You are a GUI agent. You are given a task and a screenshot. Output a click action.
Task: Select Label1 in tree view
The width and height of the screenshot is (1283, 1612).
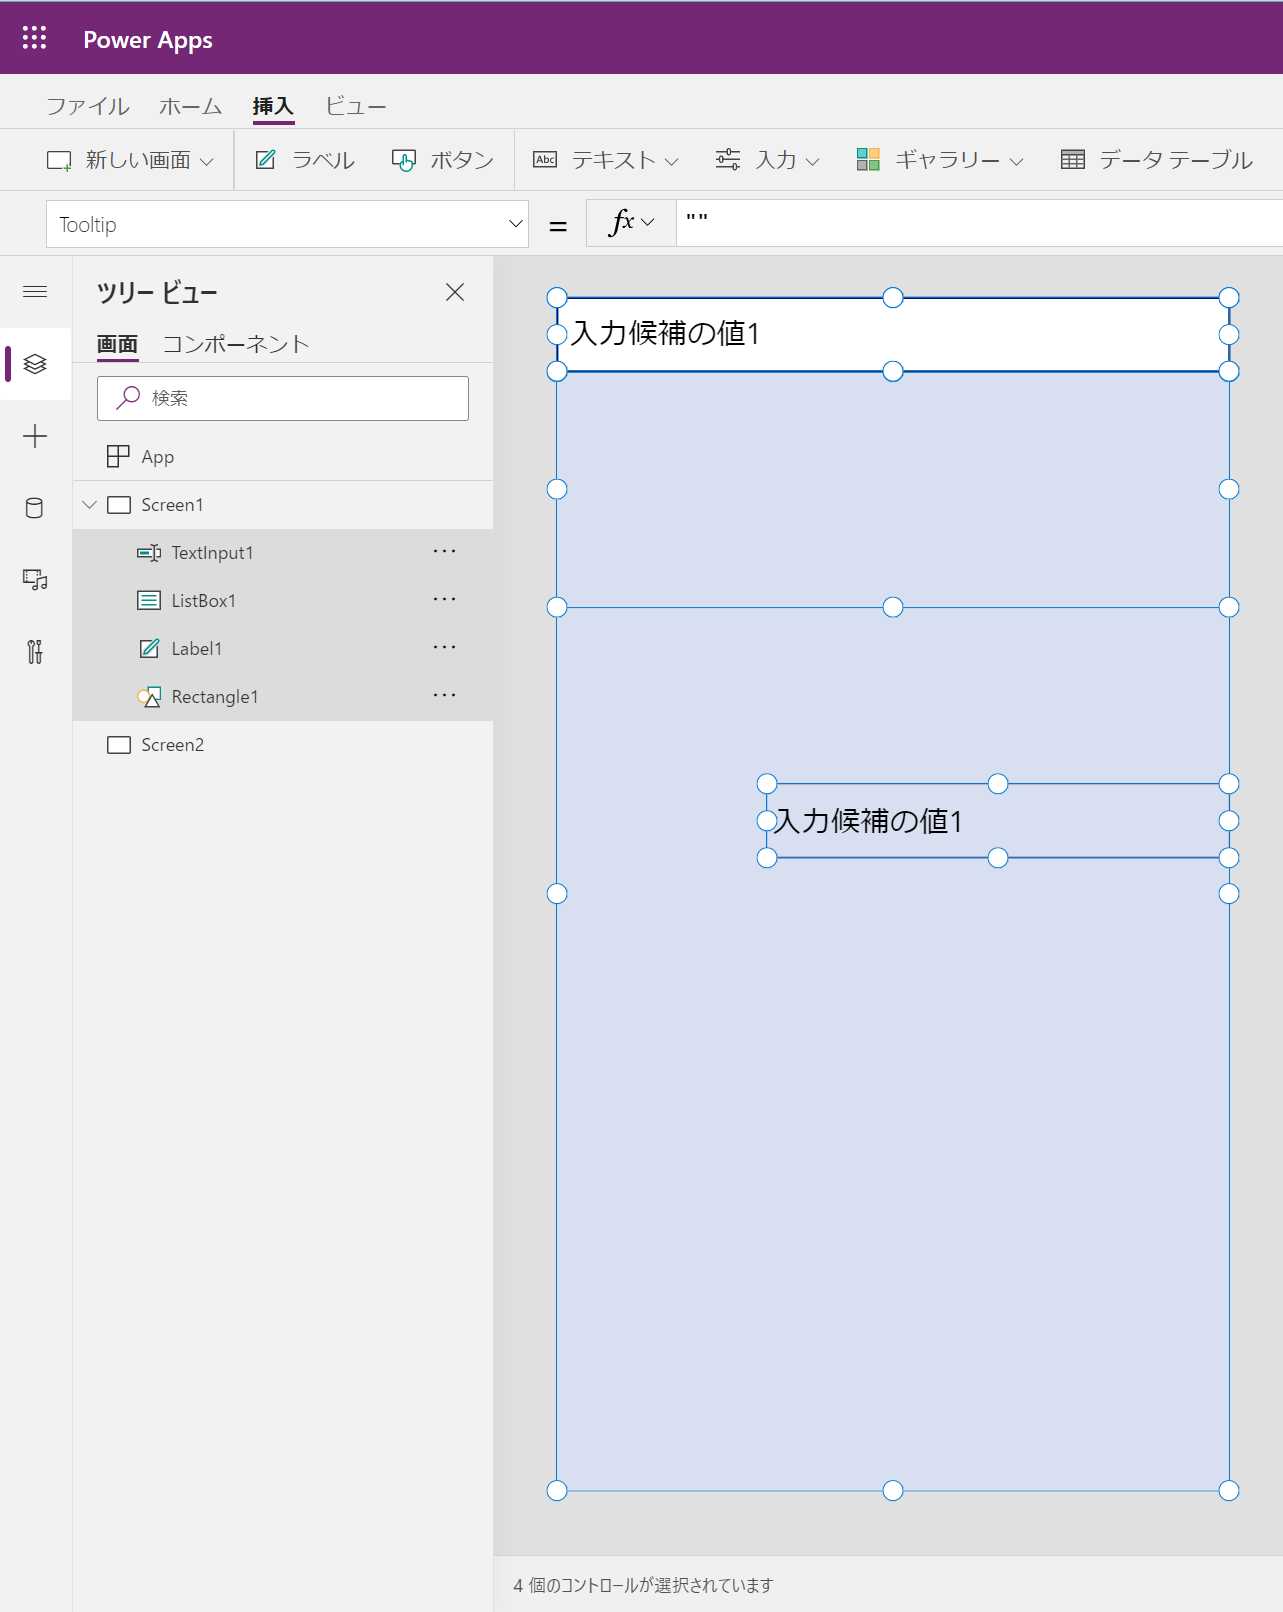pos(283,649)
